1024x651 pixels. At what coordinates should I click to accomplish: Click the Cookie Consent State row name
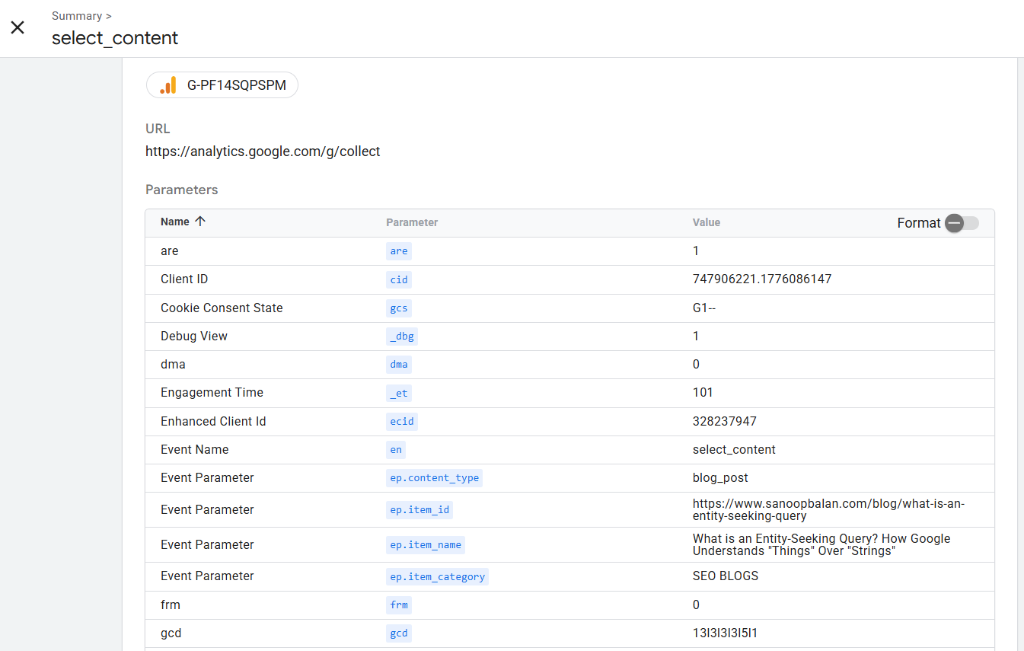[221, 308]
